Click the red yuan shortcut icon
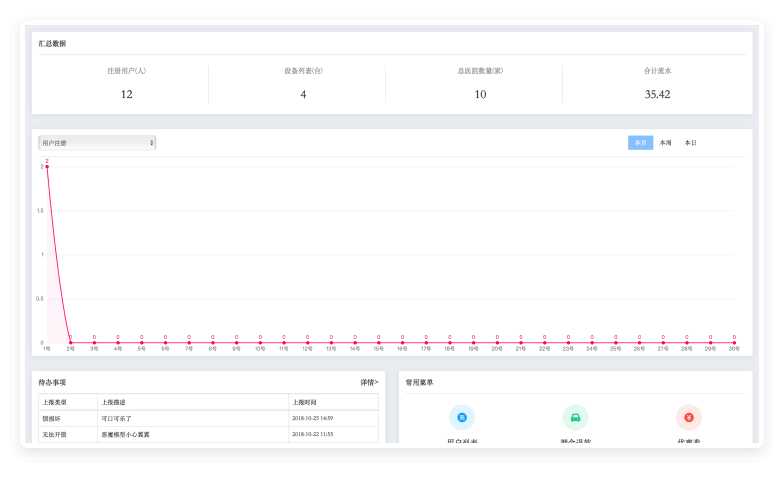The width and height of the screenshot is (784, 480). 688,417
